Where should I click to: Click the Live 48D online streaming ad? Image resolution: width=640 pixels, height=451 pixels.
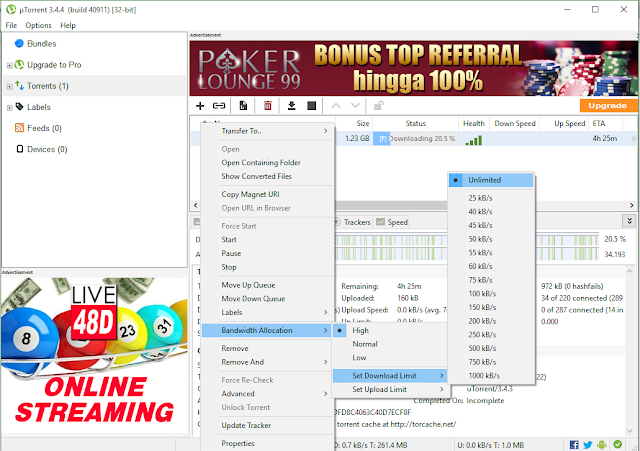(x=94, y=355)
